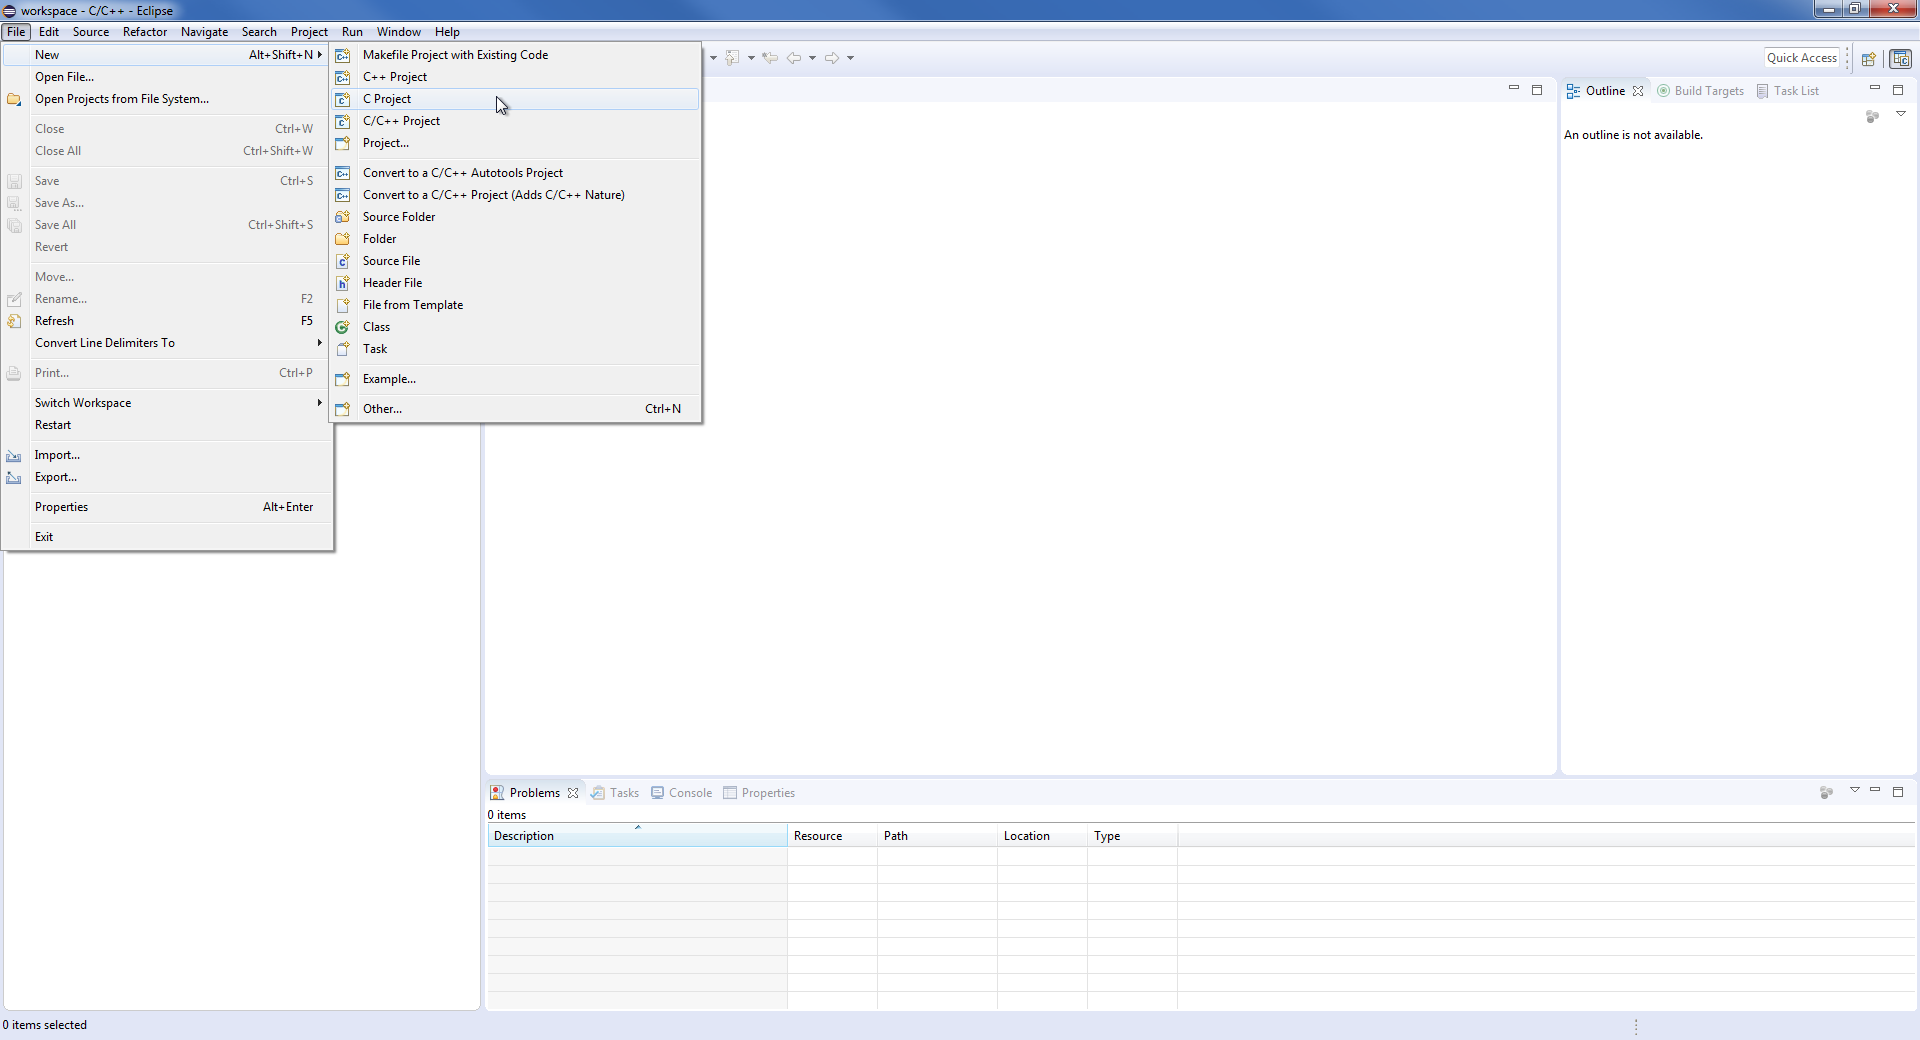Open the Outline view menu dropdown

(x=1900, y=115)
